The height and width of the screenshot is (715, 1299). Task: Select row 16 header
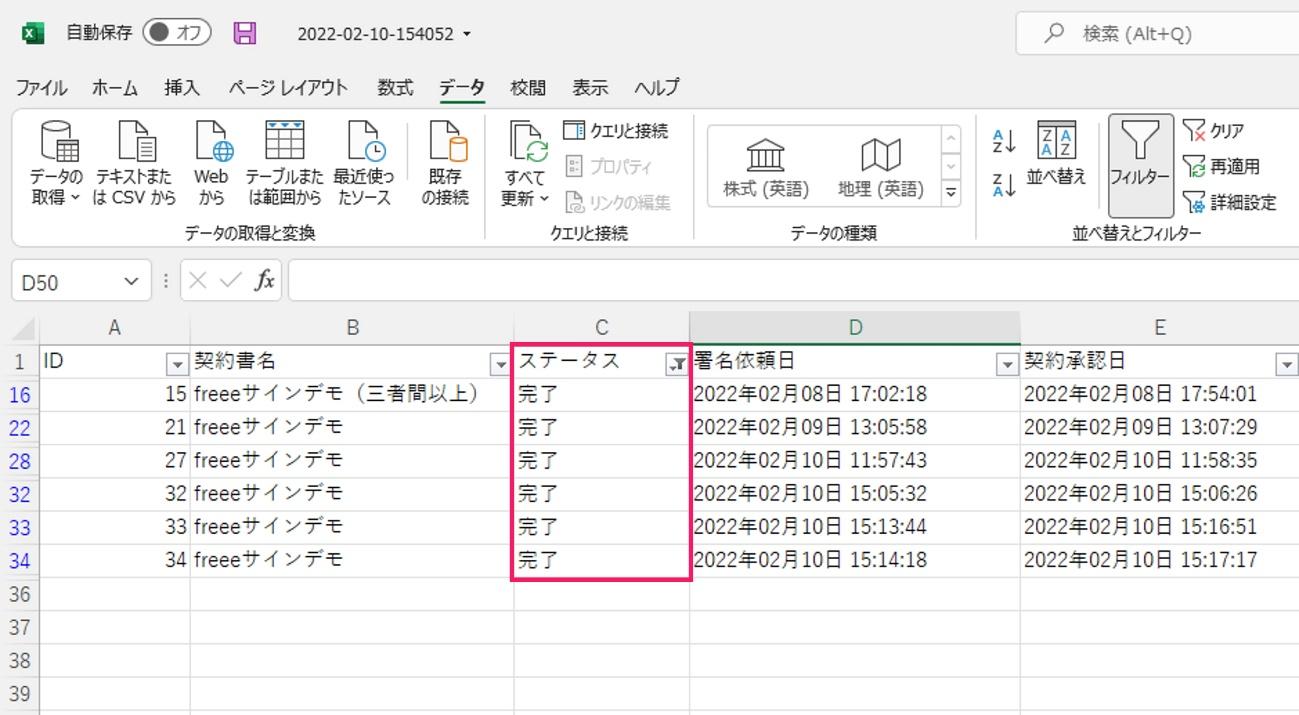coord(20,395)
